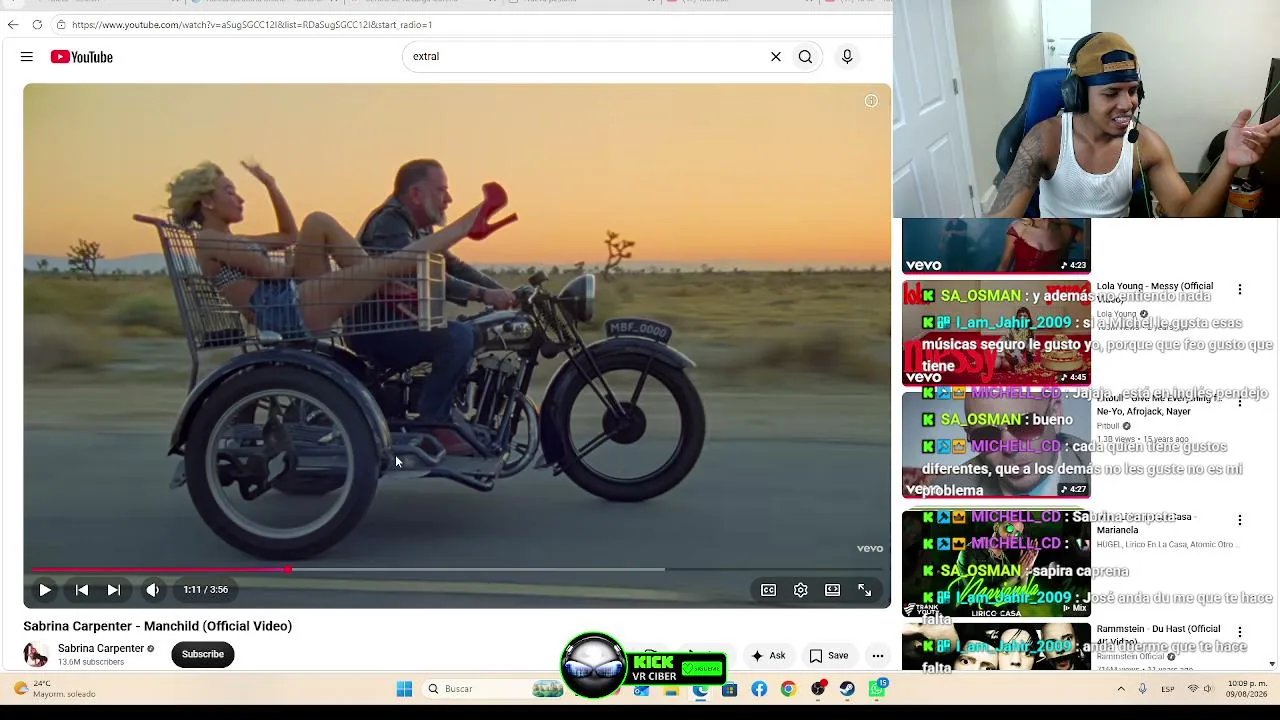This screenshot has width=1280, height=720.
Task: Open the Rammstein - Du Hast title
Action: (x=1158, y=634)
